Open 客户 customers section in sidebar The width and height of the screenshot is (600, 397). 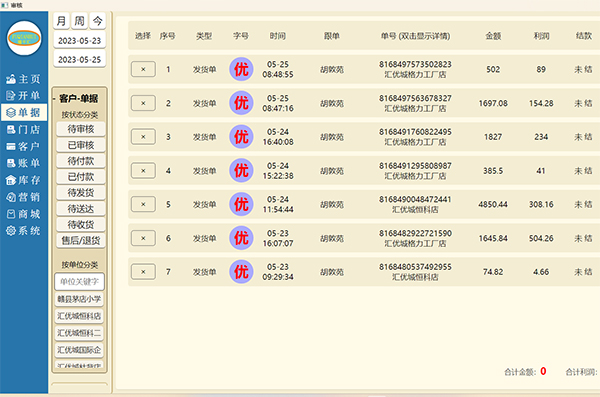click(x=23, y=146)
